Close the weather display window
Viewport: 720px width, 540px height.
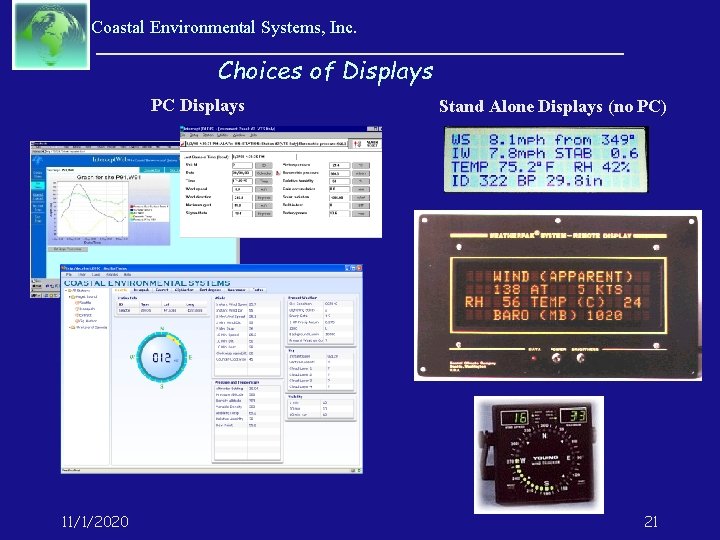(359, 268)
